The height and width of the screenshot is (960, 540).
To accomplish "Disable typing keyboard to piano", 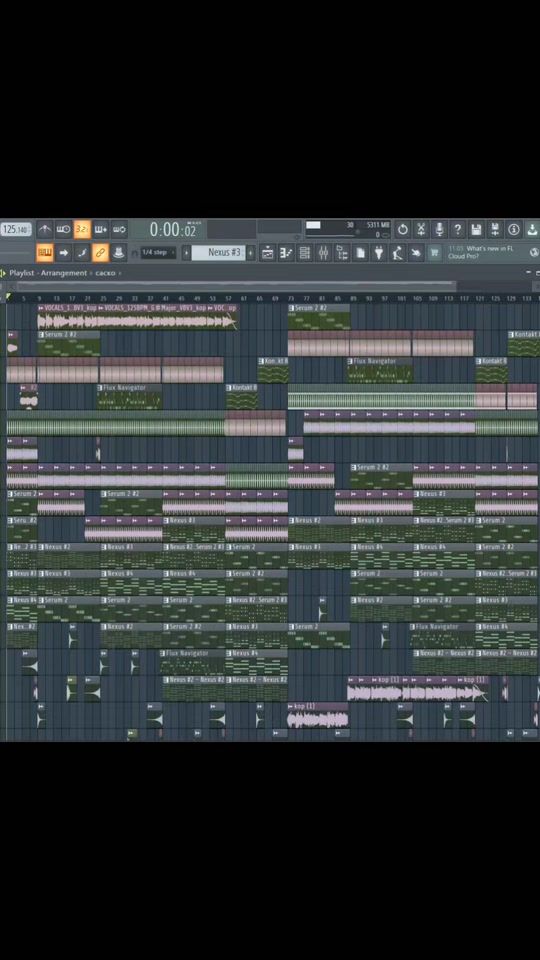I will coord(45,252).
